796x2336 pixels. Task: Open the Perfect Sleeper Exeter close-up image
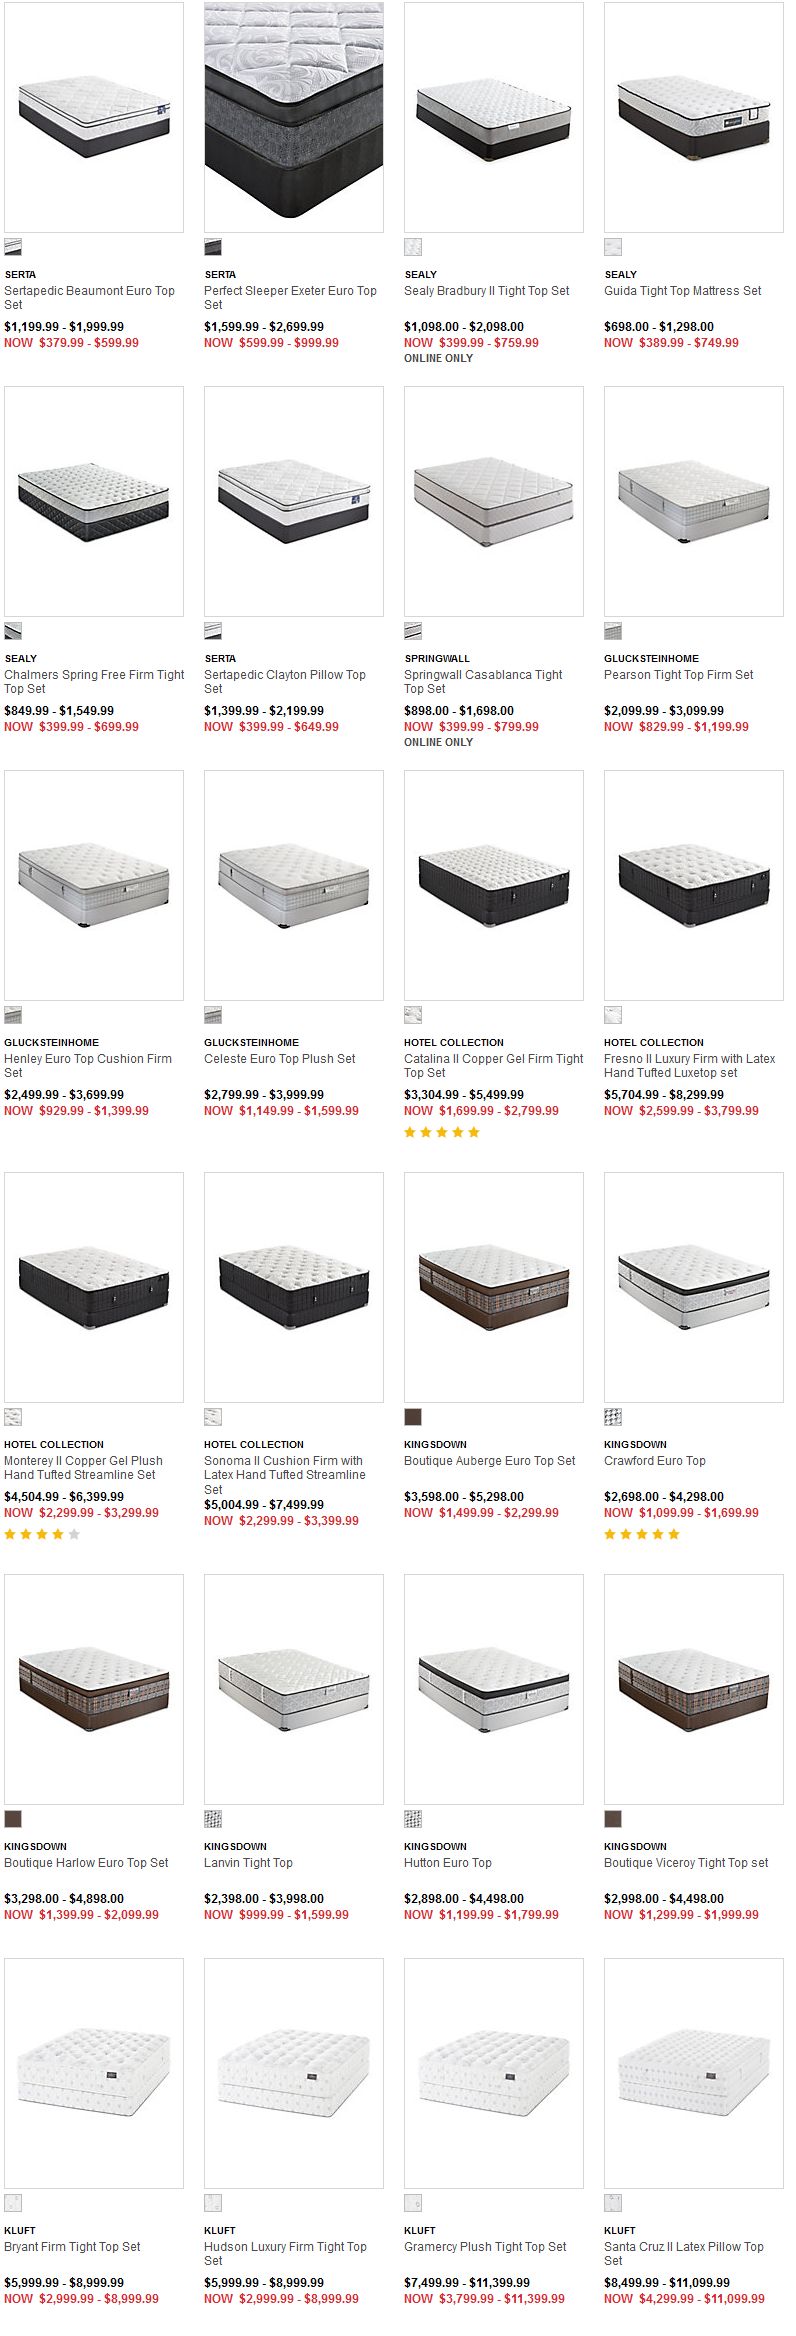[294, 117]
